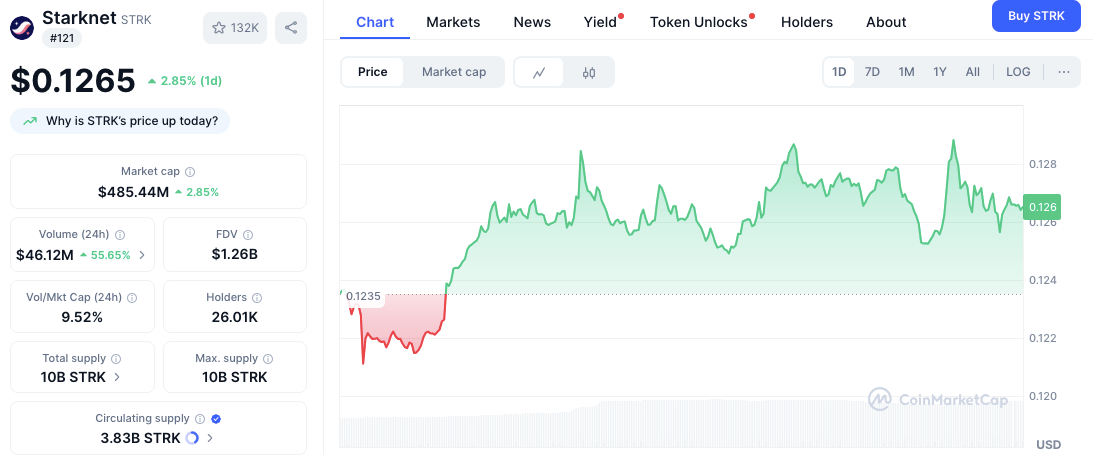Click the Buy STRK button
This screenshot has height=455, width=1093.
click(1036, 16)
